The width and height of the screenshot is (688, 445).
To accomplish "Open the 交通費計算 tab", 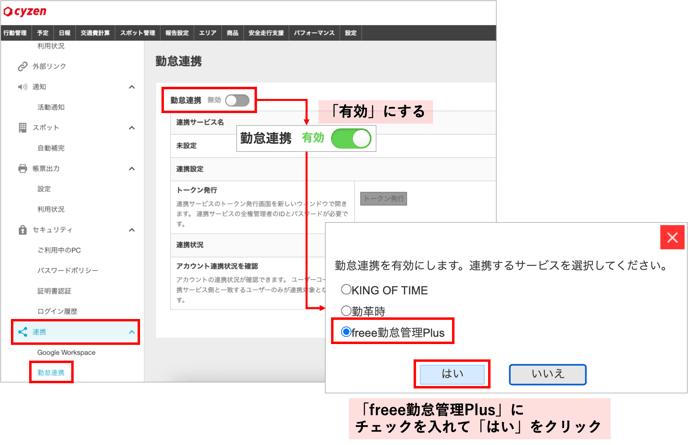I will [x=95, y=33].
